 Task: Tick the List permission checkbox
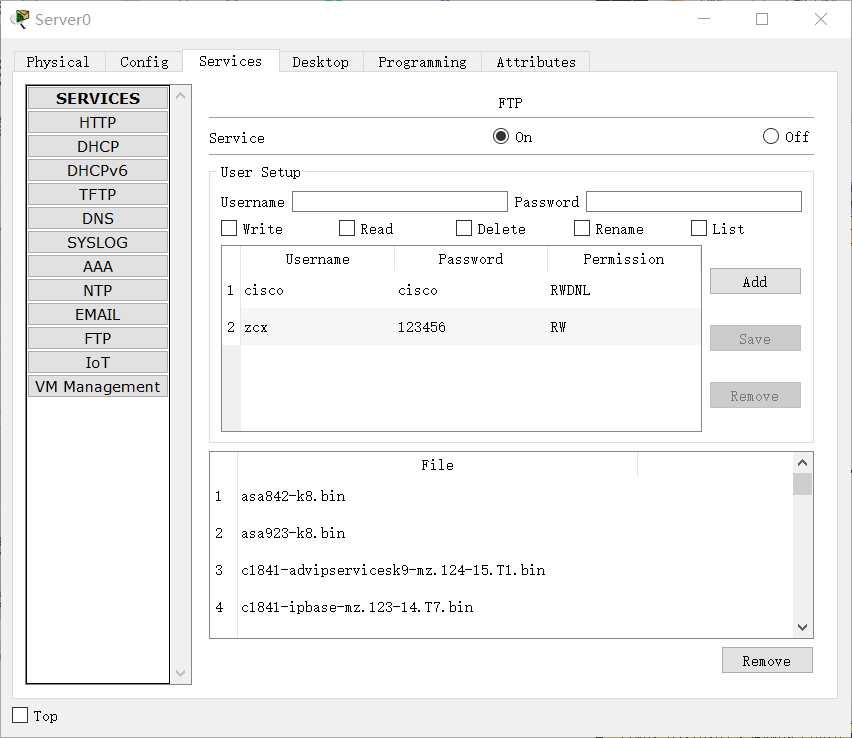tap(699, 228)
